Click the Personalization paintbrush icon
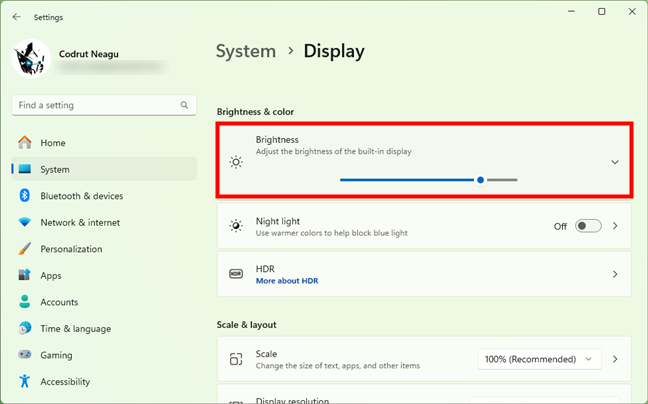 [25, 249]
